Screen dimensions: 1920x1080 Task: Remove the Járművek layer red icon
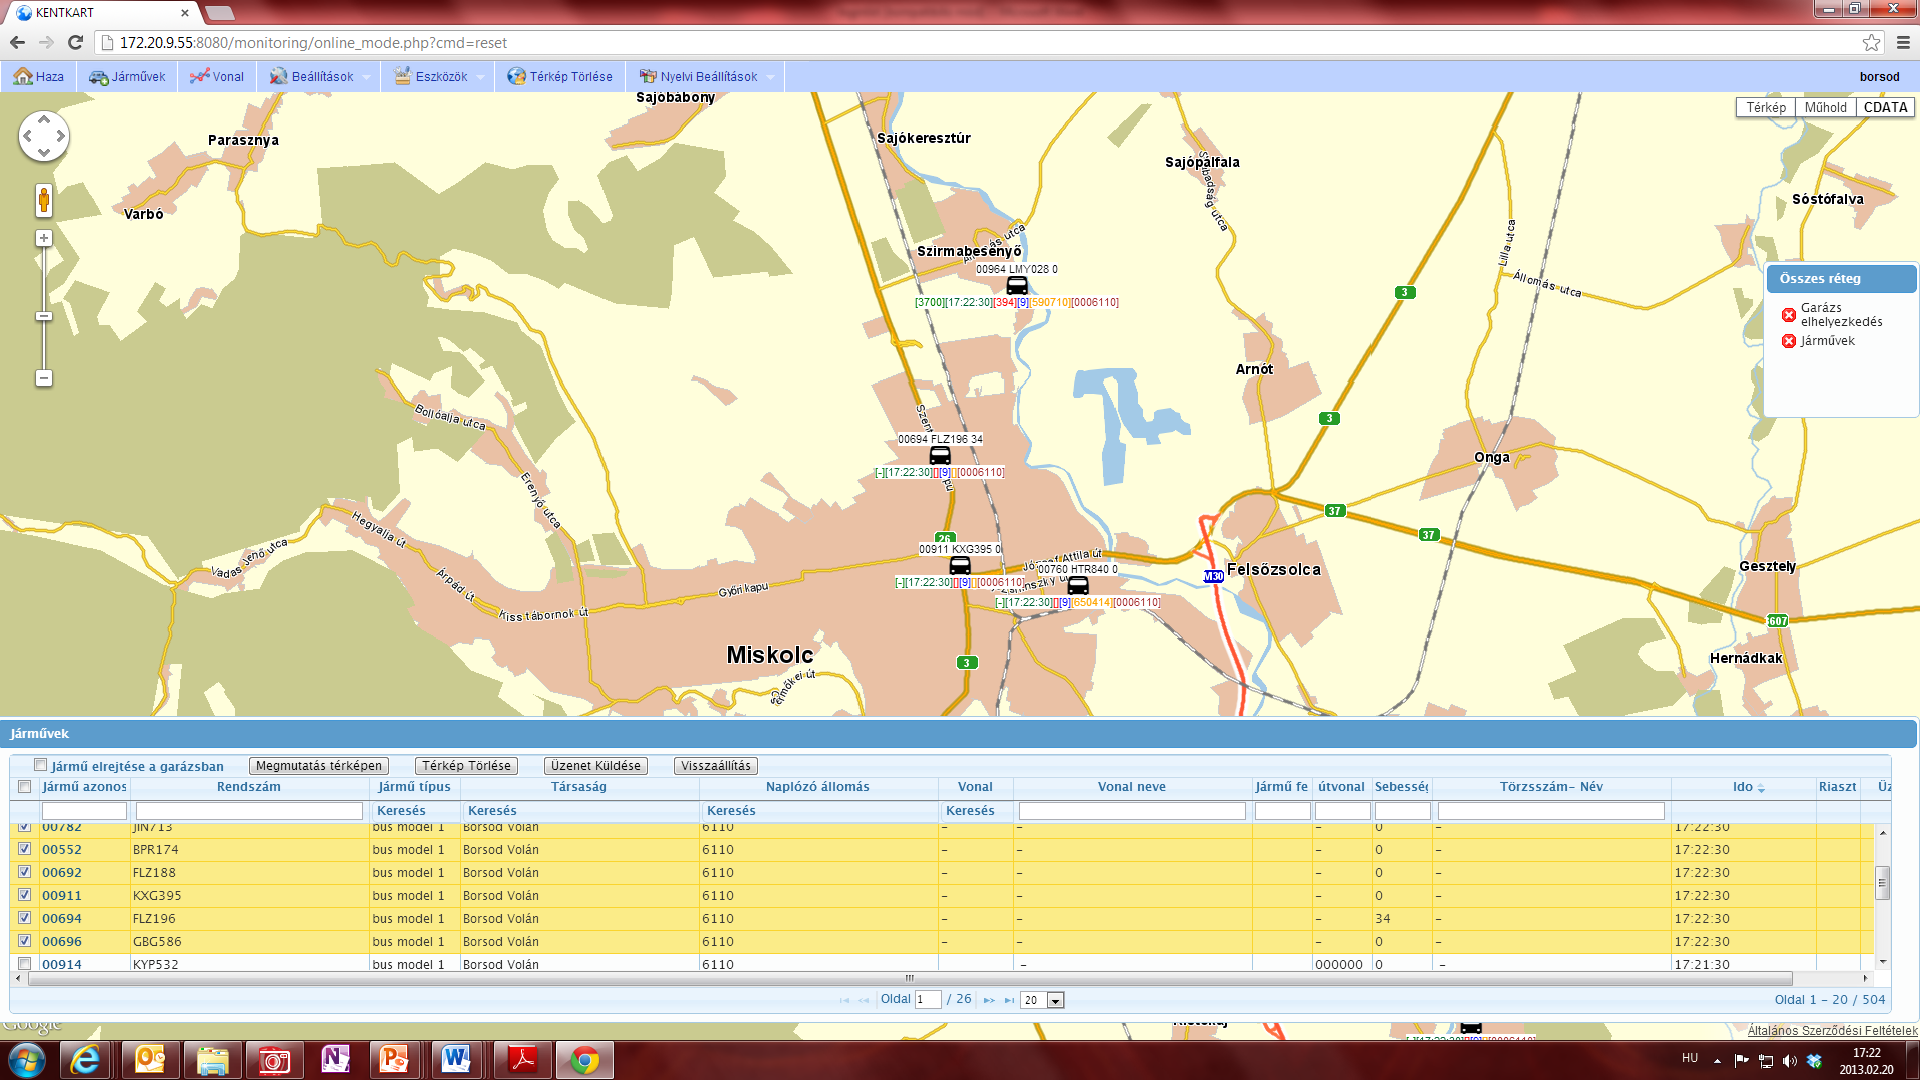coord(1789,341)
